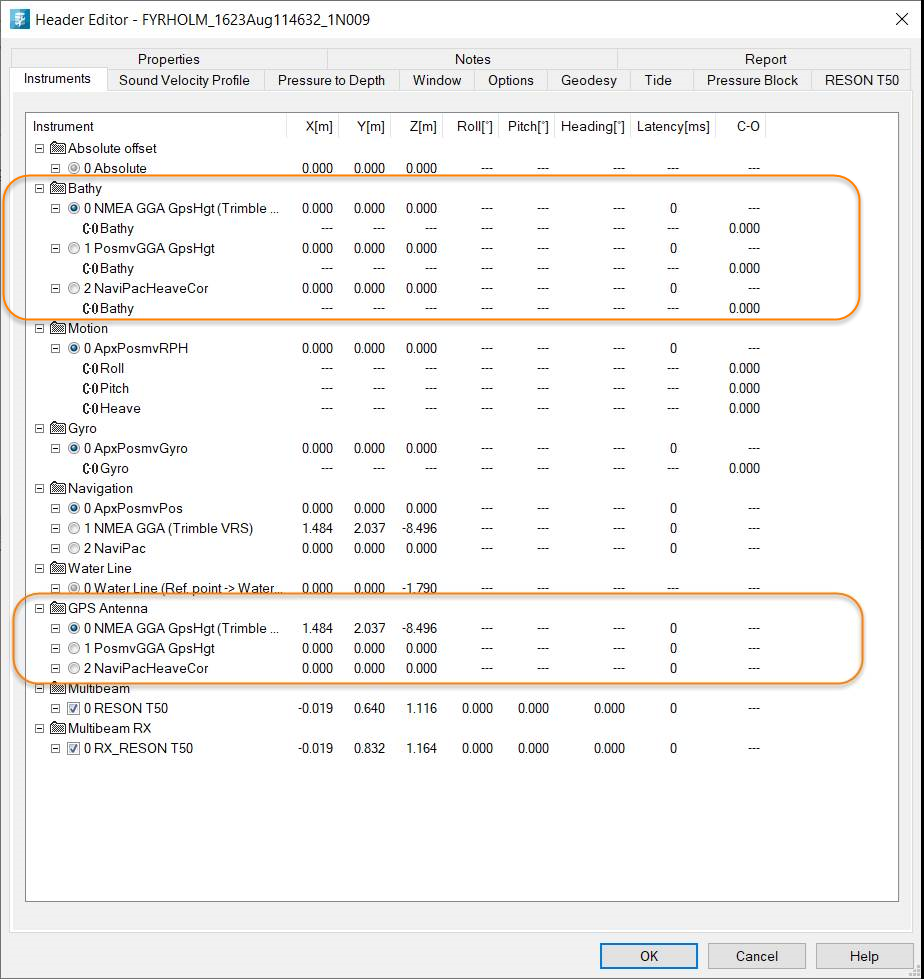Screen dimensions: 924x979
Task: Open the RESON T50 tab
Action: 862,80
